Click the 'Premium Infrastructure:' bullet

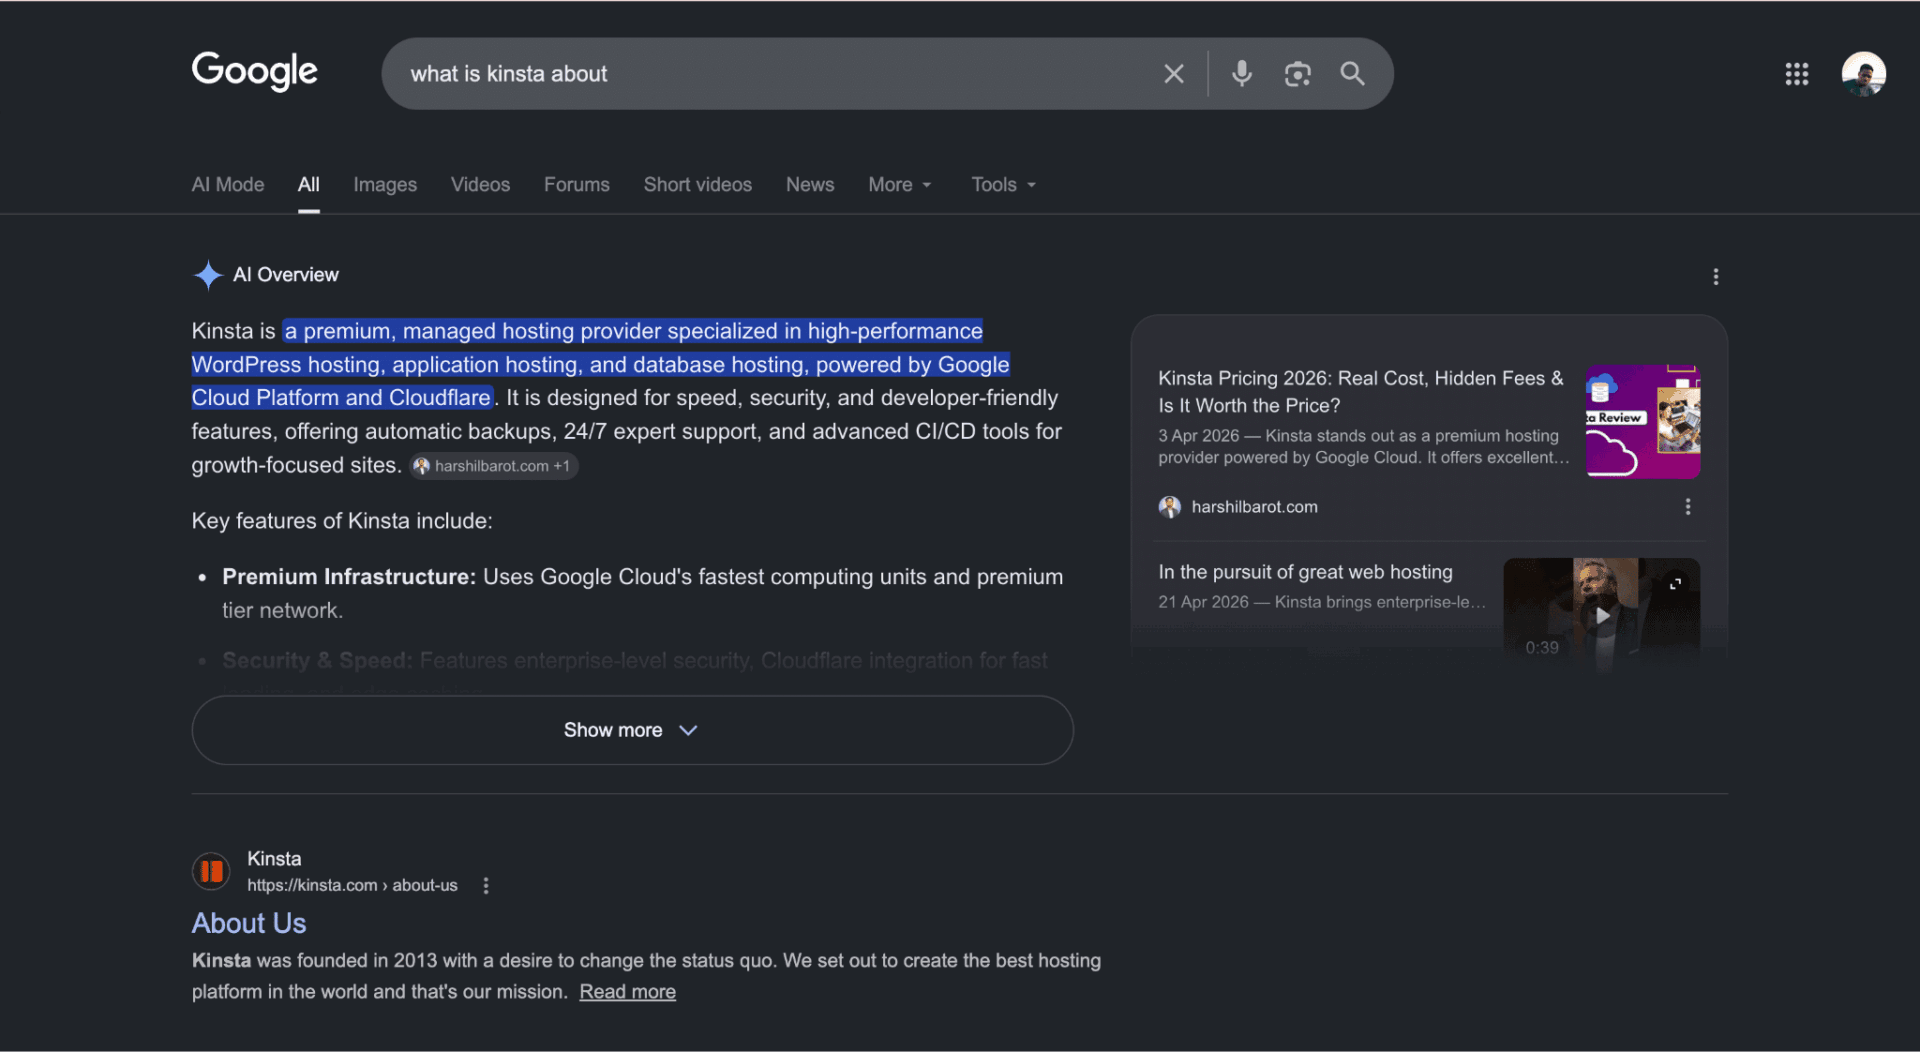[x=349, y=578]
